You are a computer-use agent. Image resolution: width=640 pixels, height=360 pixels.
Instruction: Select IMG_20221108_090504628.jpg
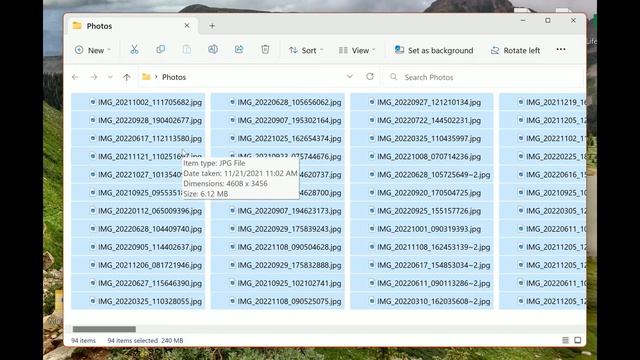(x=278, y=247)
